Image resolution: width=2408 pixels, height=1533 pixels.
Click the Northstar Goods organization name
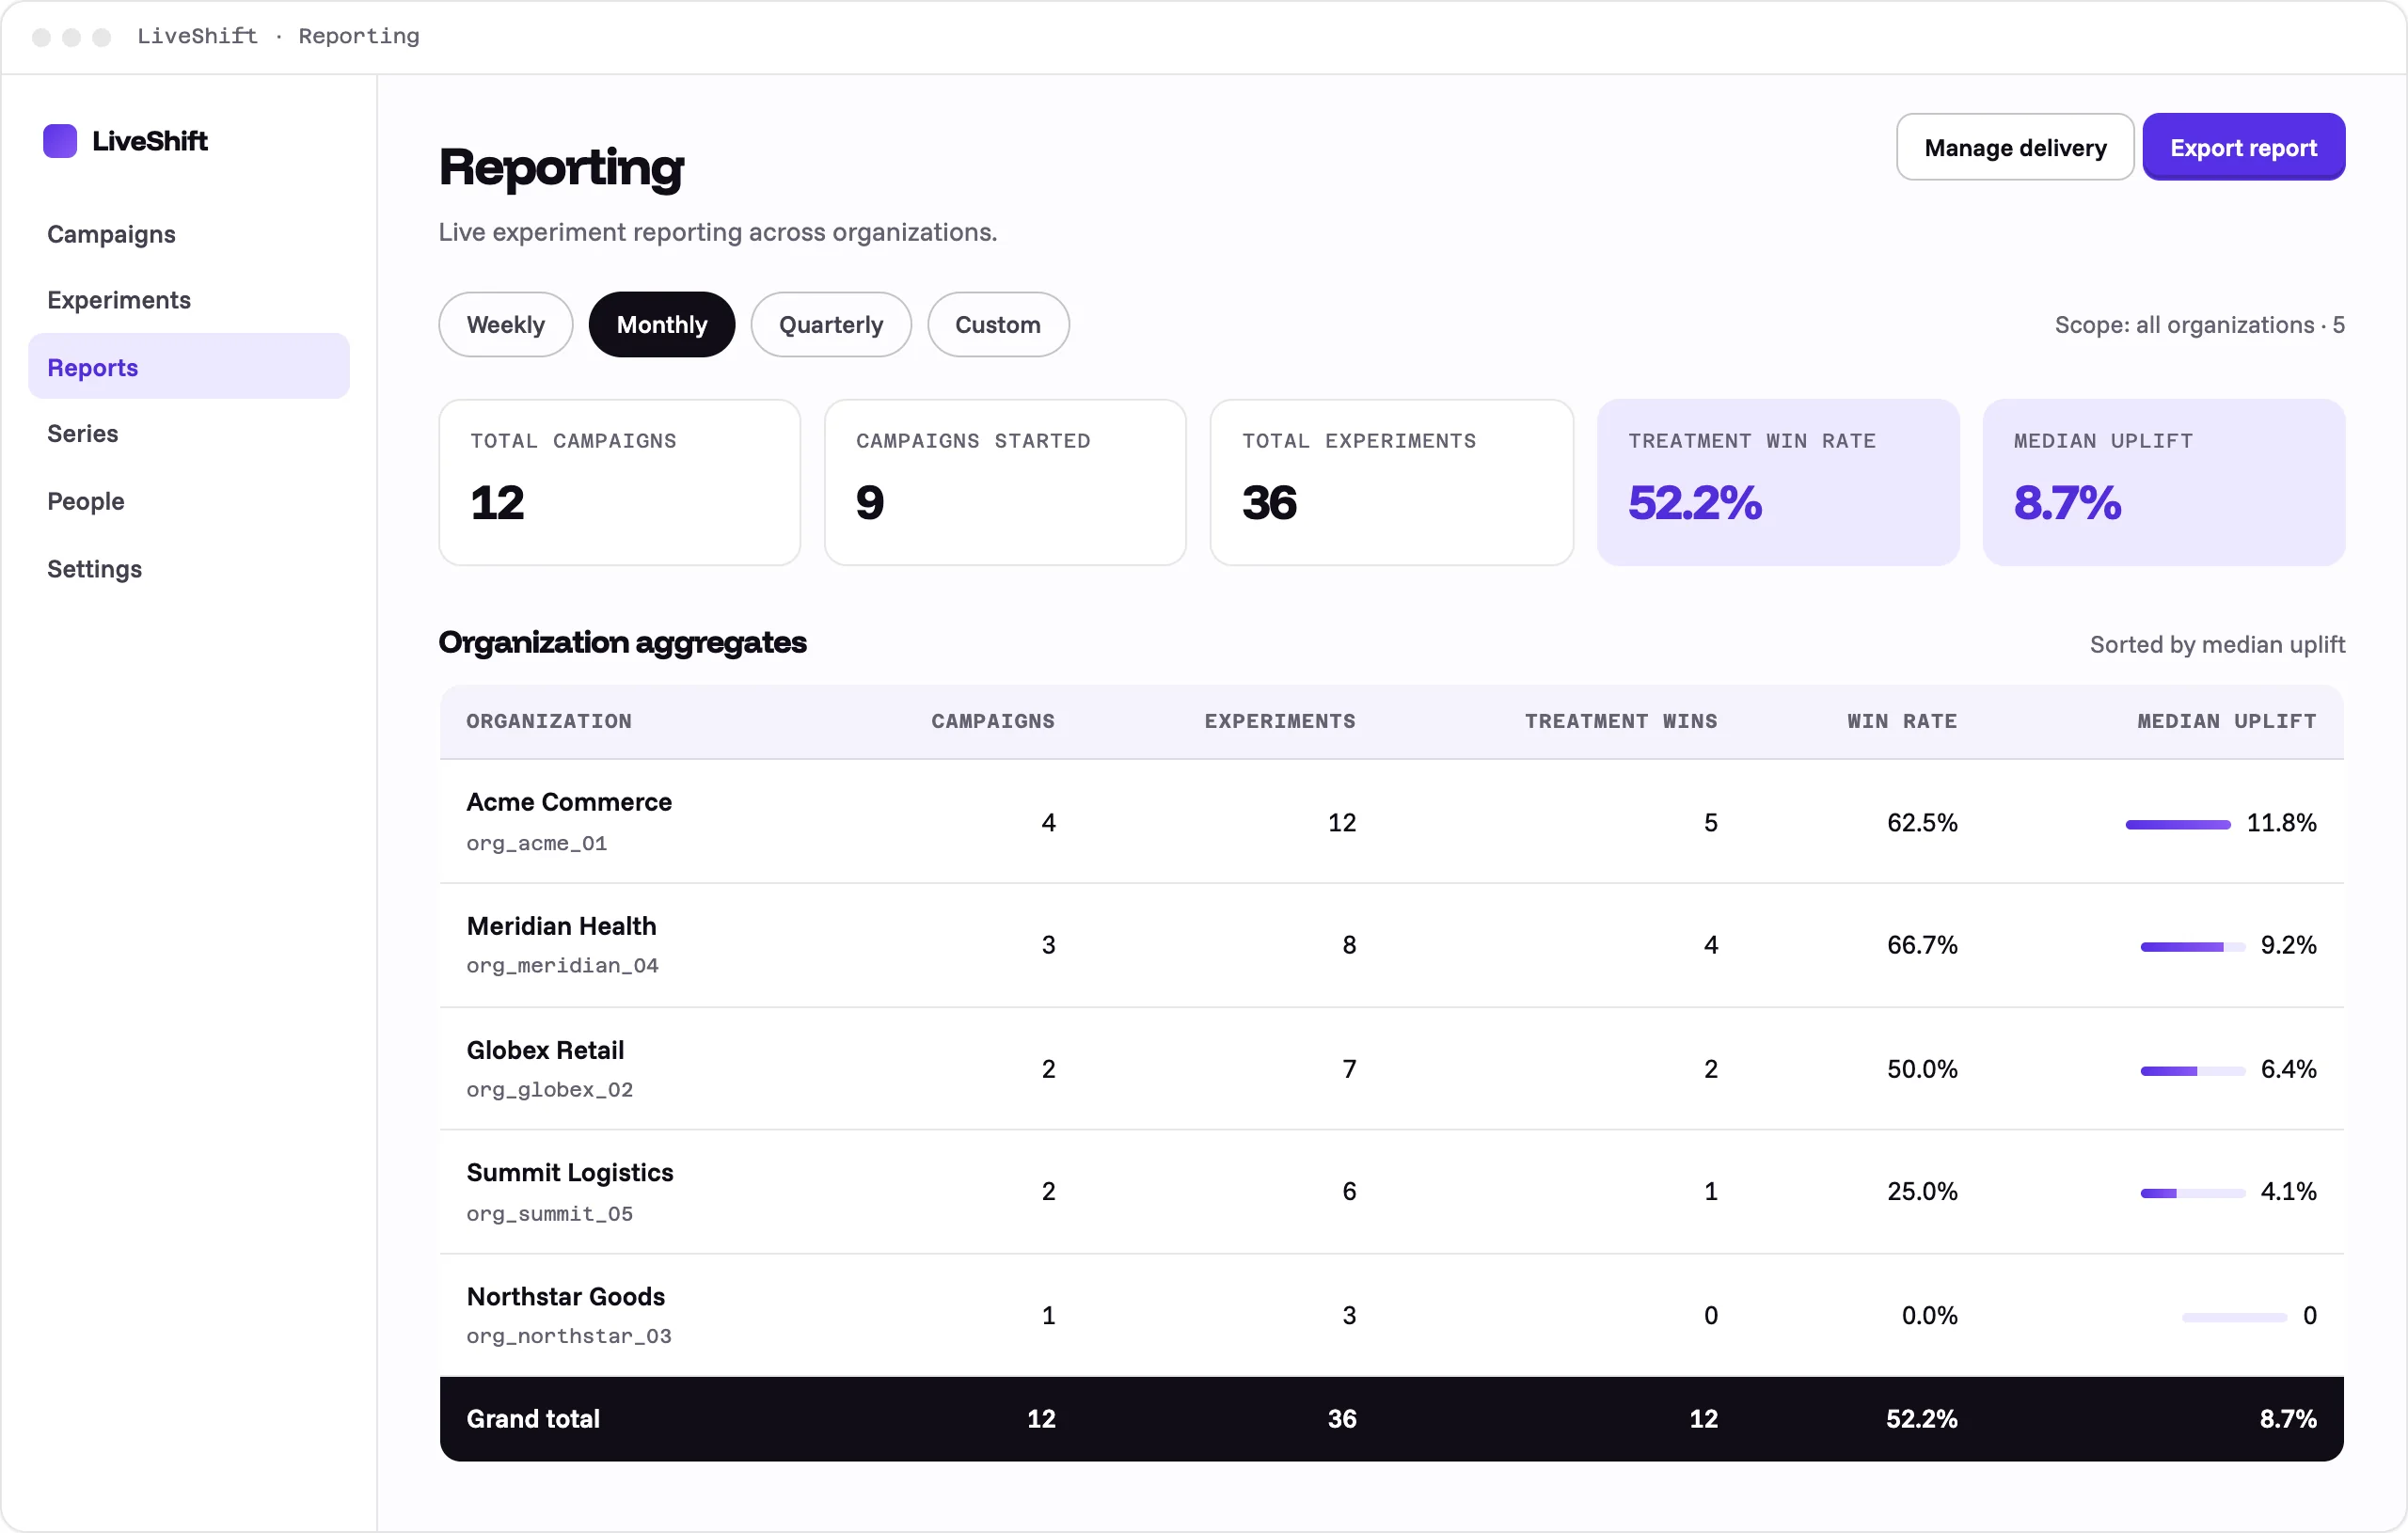pos(566,1296)
